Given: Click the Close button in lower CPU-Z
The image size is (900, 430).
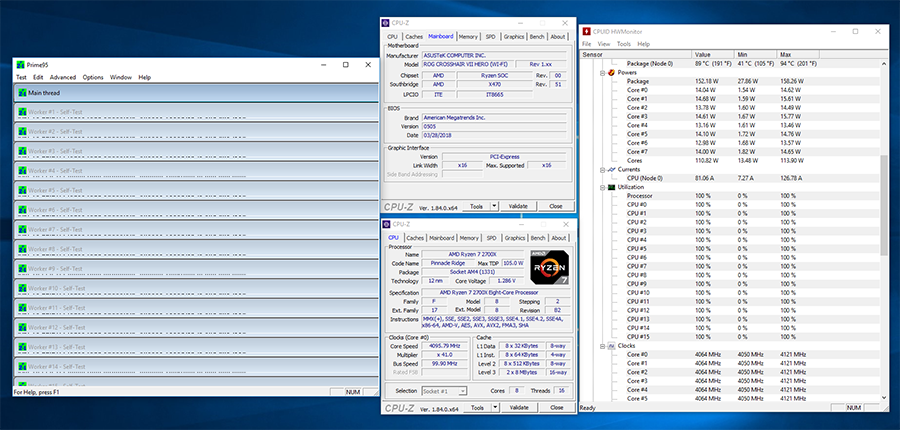Looking at the screenshot, I should tap(556, 407).
